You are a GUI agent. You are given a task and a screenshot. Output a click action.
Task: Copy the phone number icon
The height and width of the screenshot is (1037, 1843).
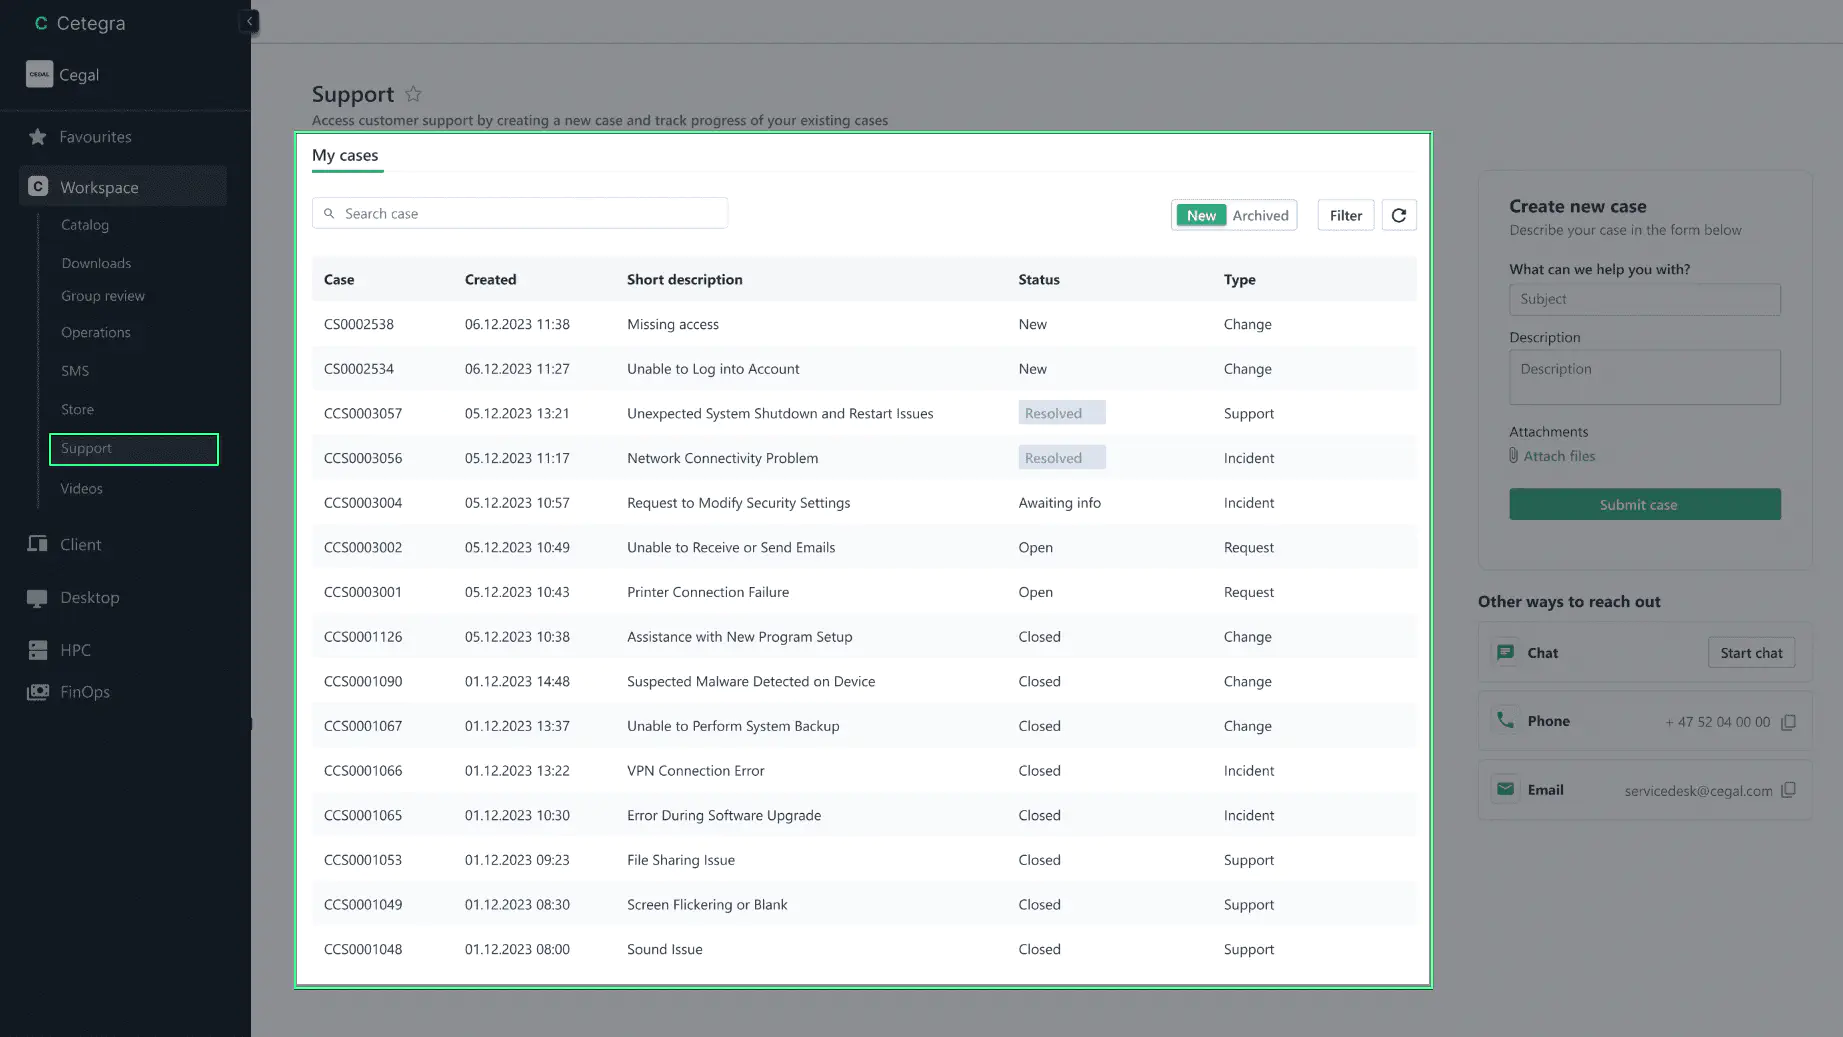pos(1788,722)
